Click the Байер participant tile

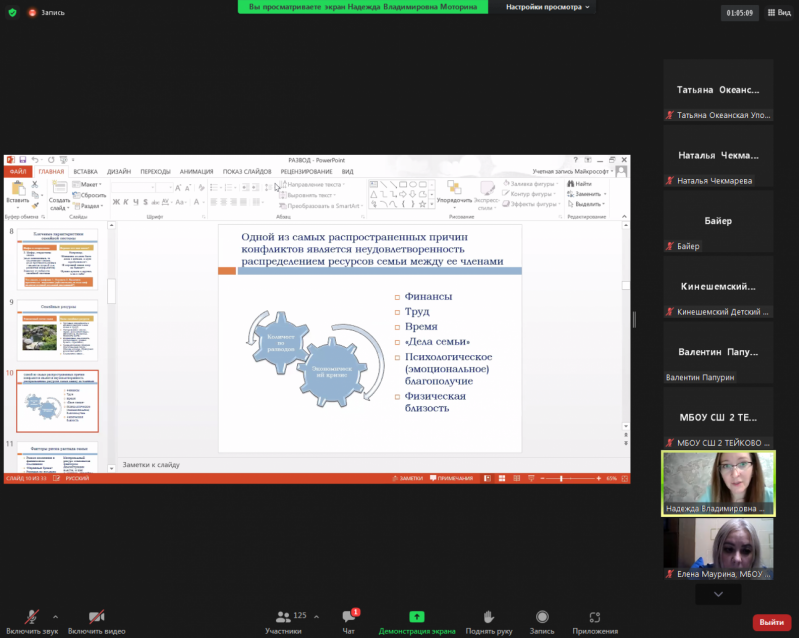coord(718,222)
